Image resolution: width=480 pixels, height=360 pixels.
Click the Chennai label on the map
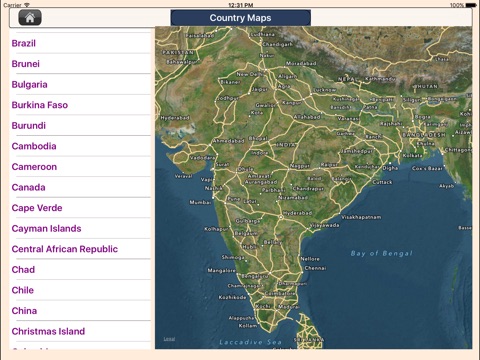(x=315, y=268)
